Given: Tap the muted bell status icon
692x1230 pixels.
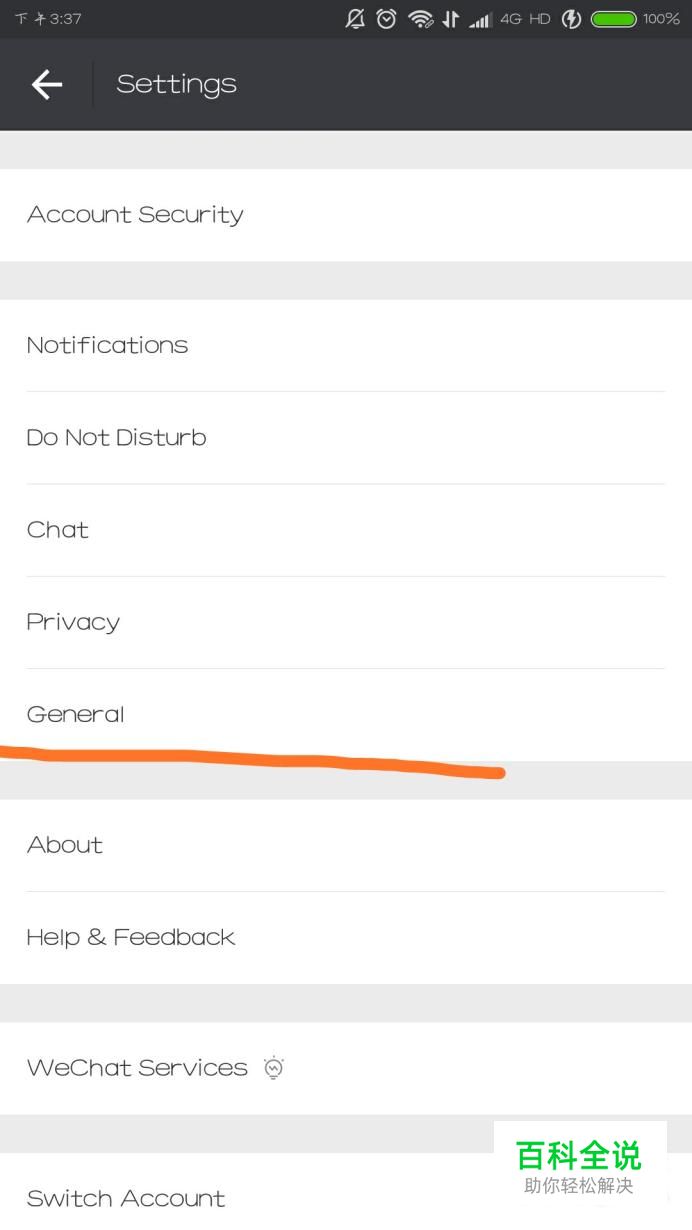Looking at the screenshot, I should pyautogui.click(x=355, y=19).
